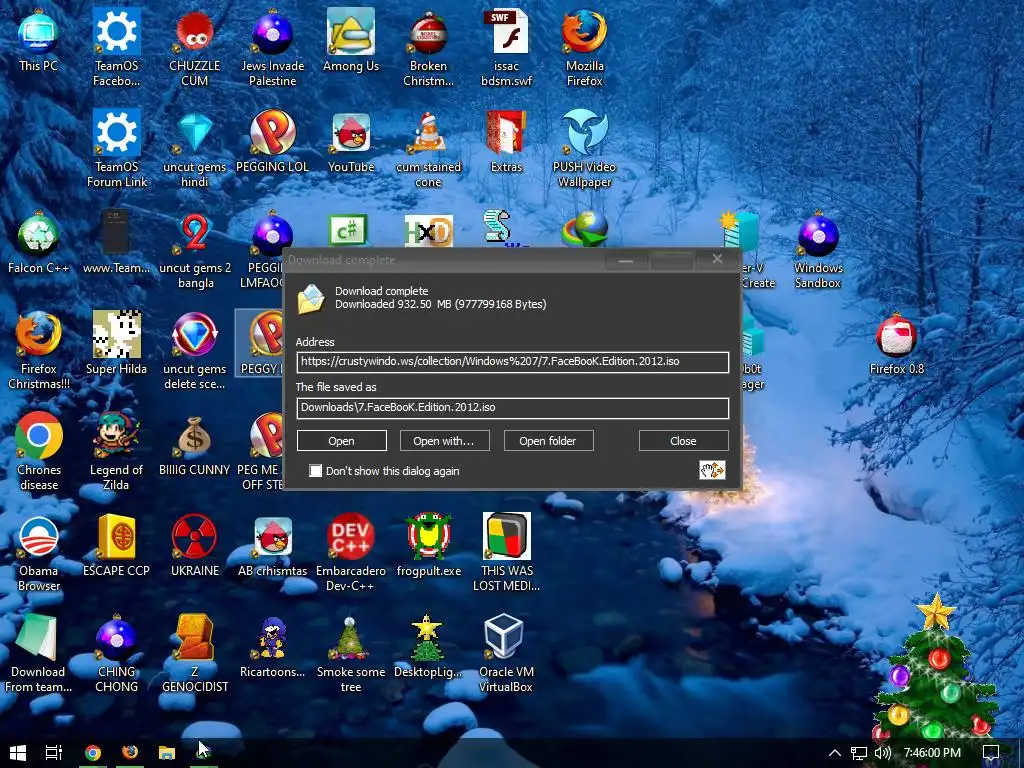Click the Close button in download dialog
Image resolution: width=1024 pixels, height=768 pixels.
683,441
